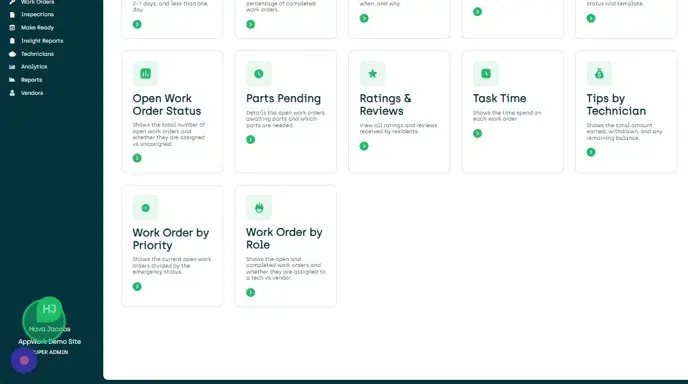
Task: Click the Work Order by Role title
Action: 284,238
